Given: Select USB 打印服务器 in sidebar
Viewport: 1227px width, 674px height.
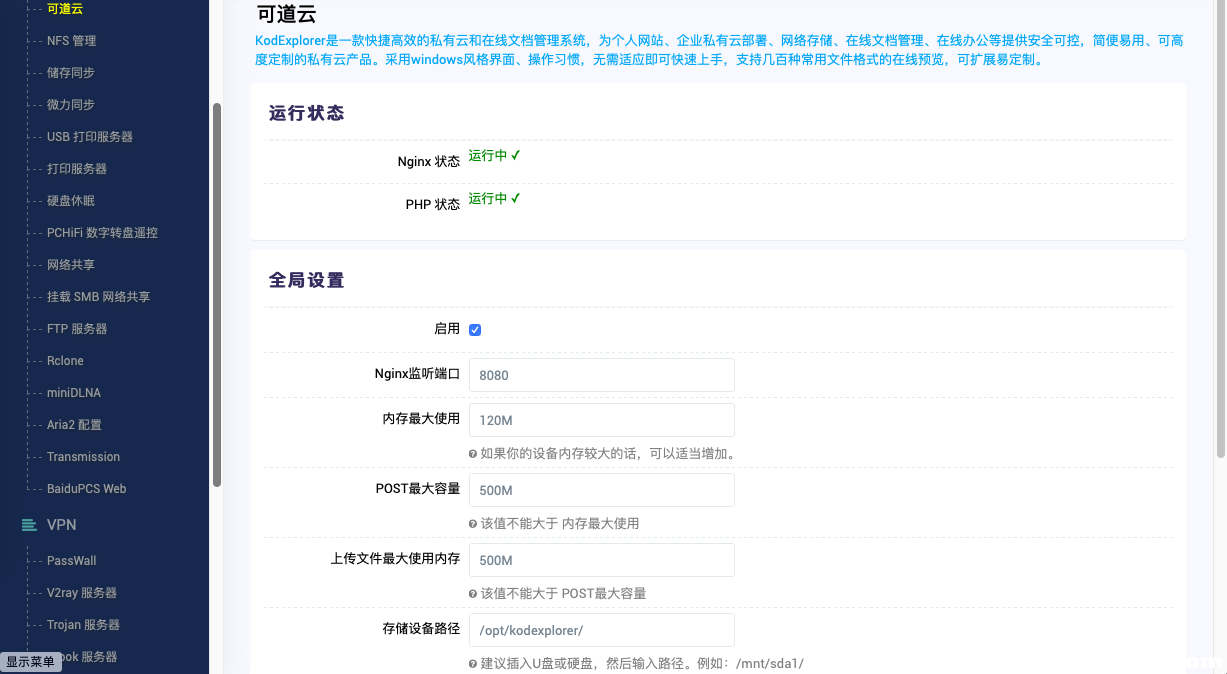Looking at the screenshot, I should (89, 137).
